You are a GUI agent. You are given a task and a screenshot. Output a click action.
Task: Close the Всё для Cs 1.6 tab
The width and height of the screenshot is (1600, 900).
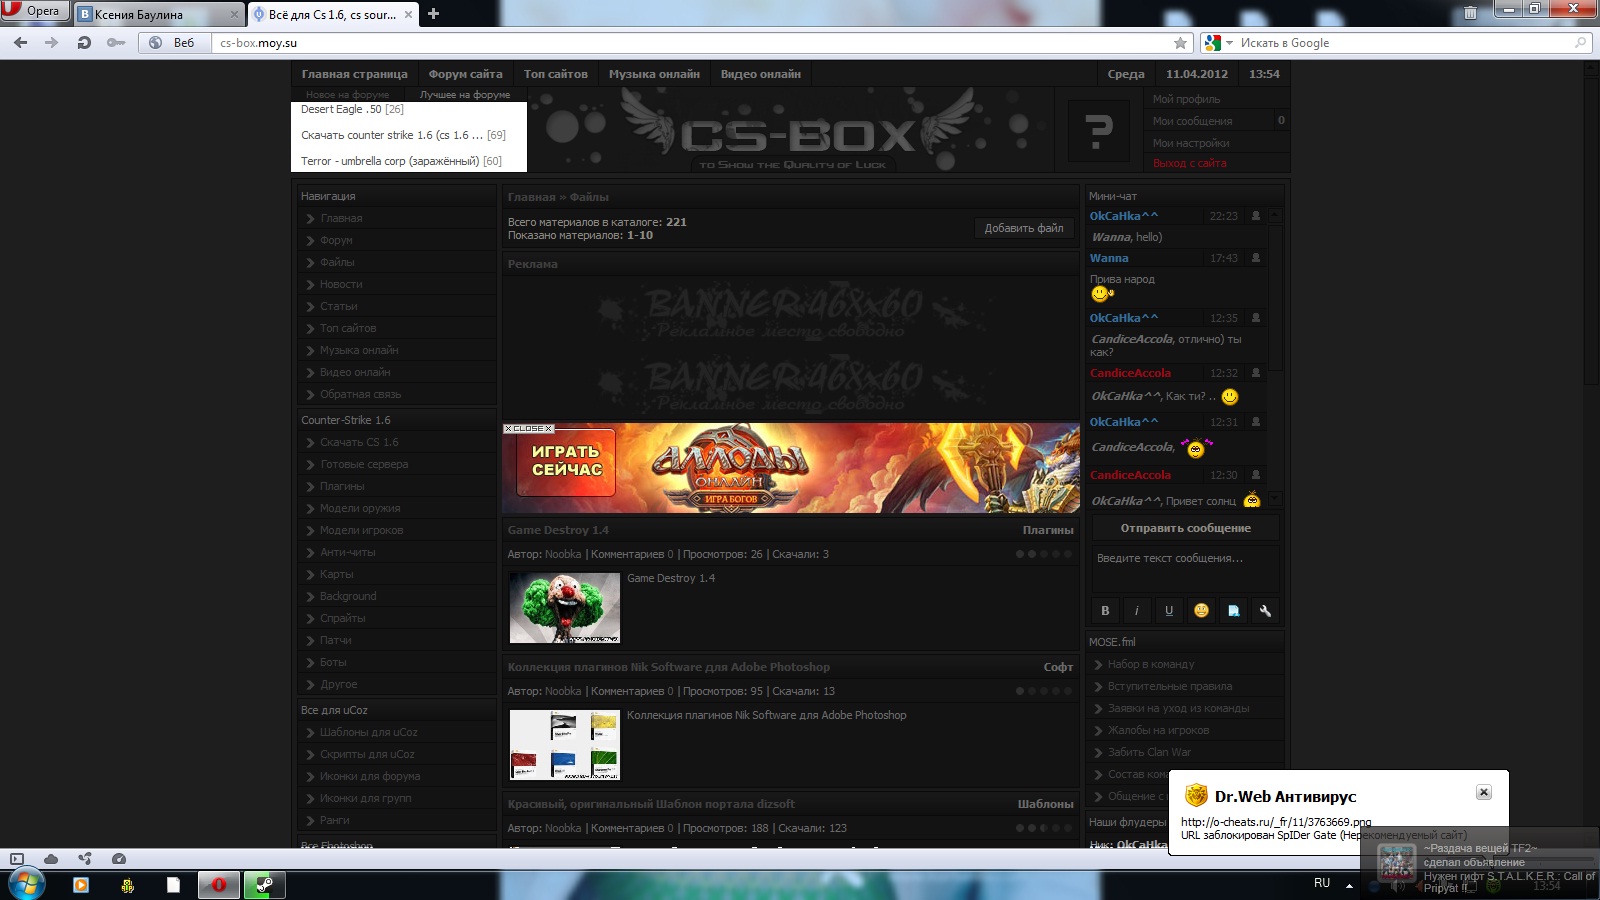coord(408,14)
